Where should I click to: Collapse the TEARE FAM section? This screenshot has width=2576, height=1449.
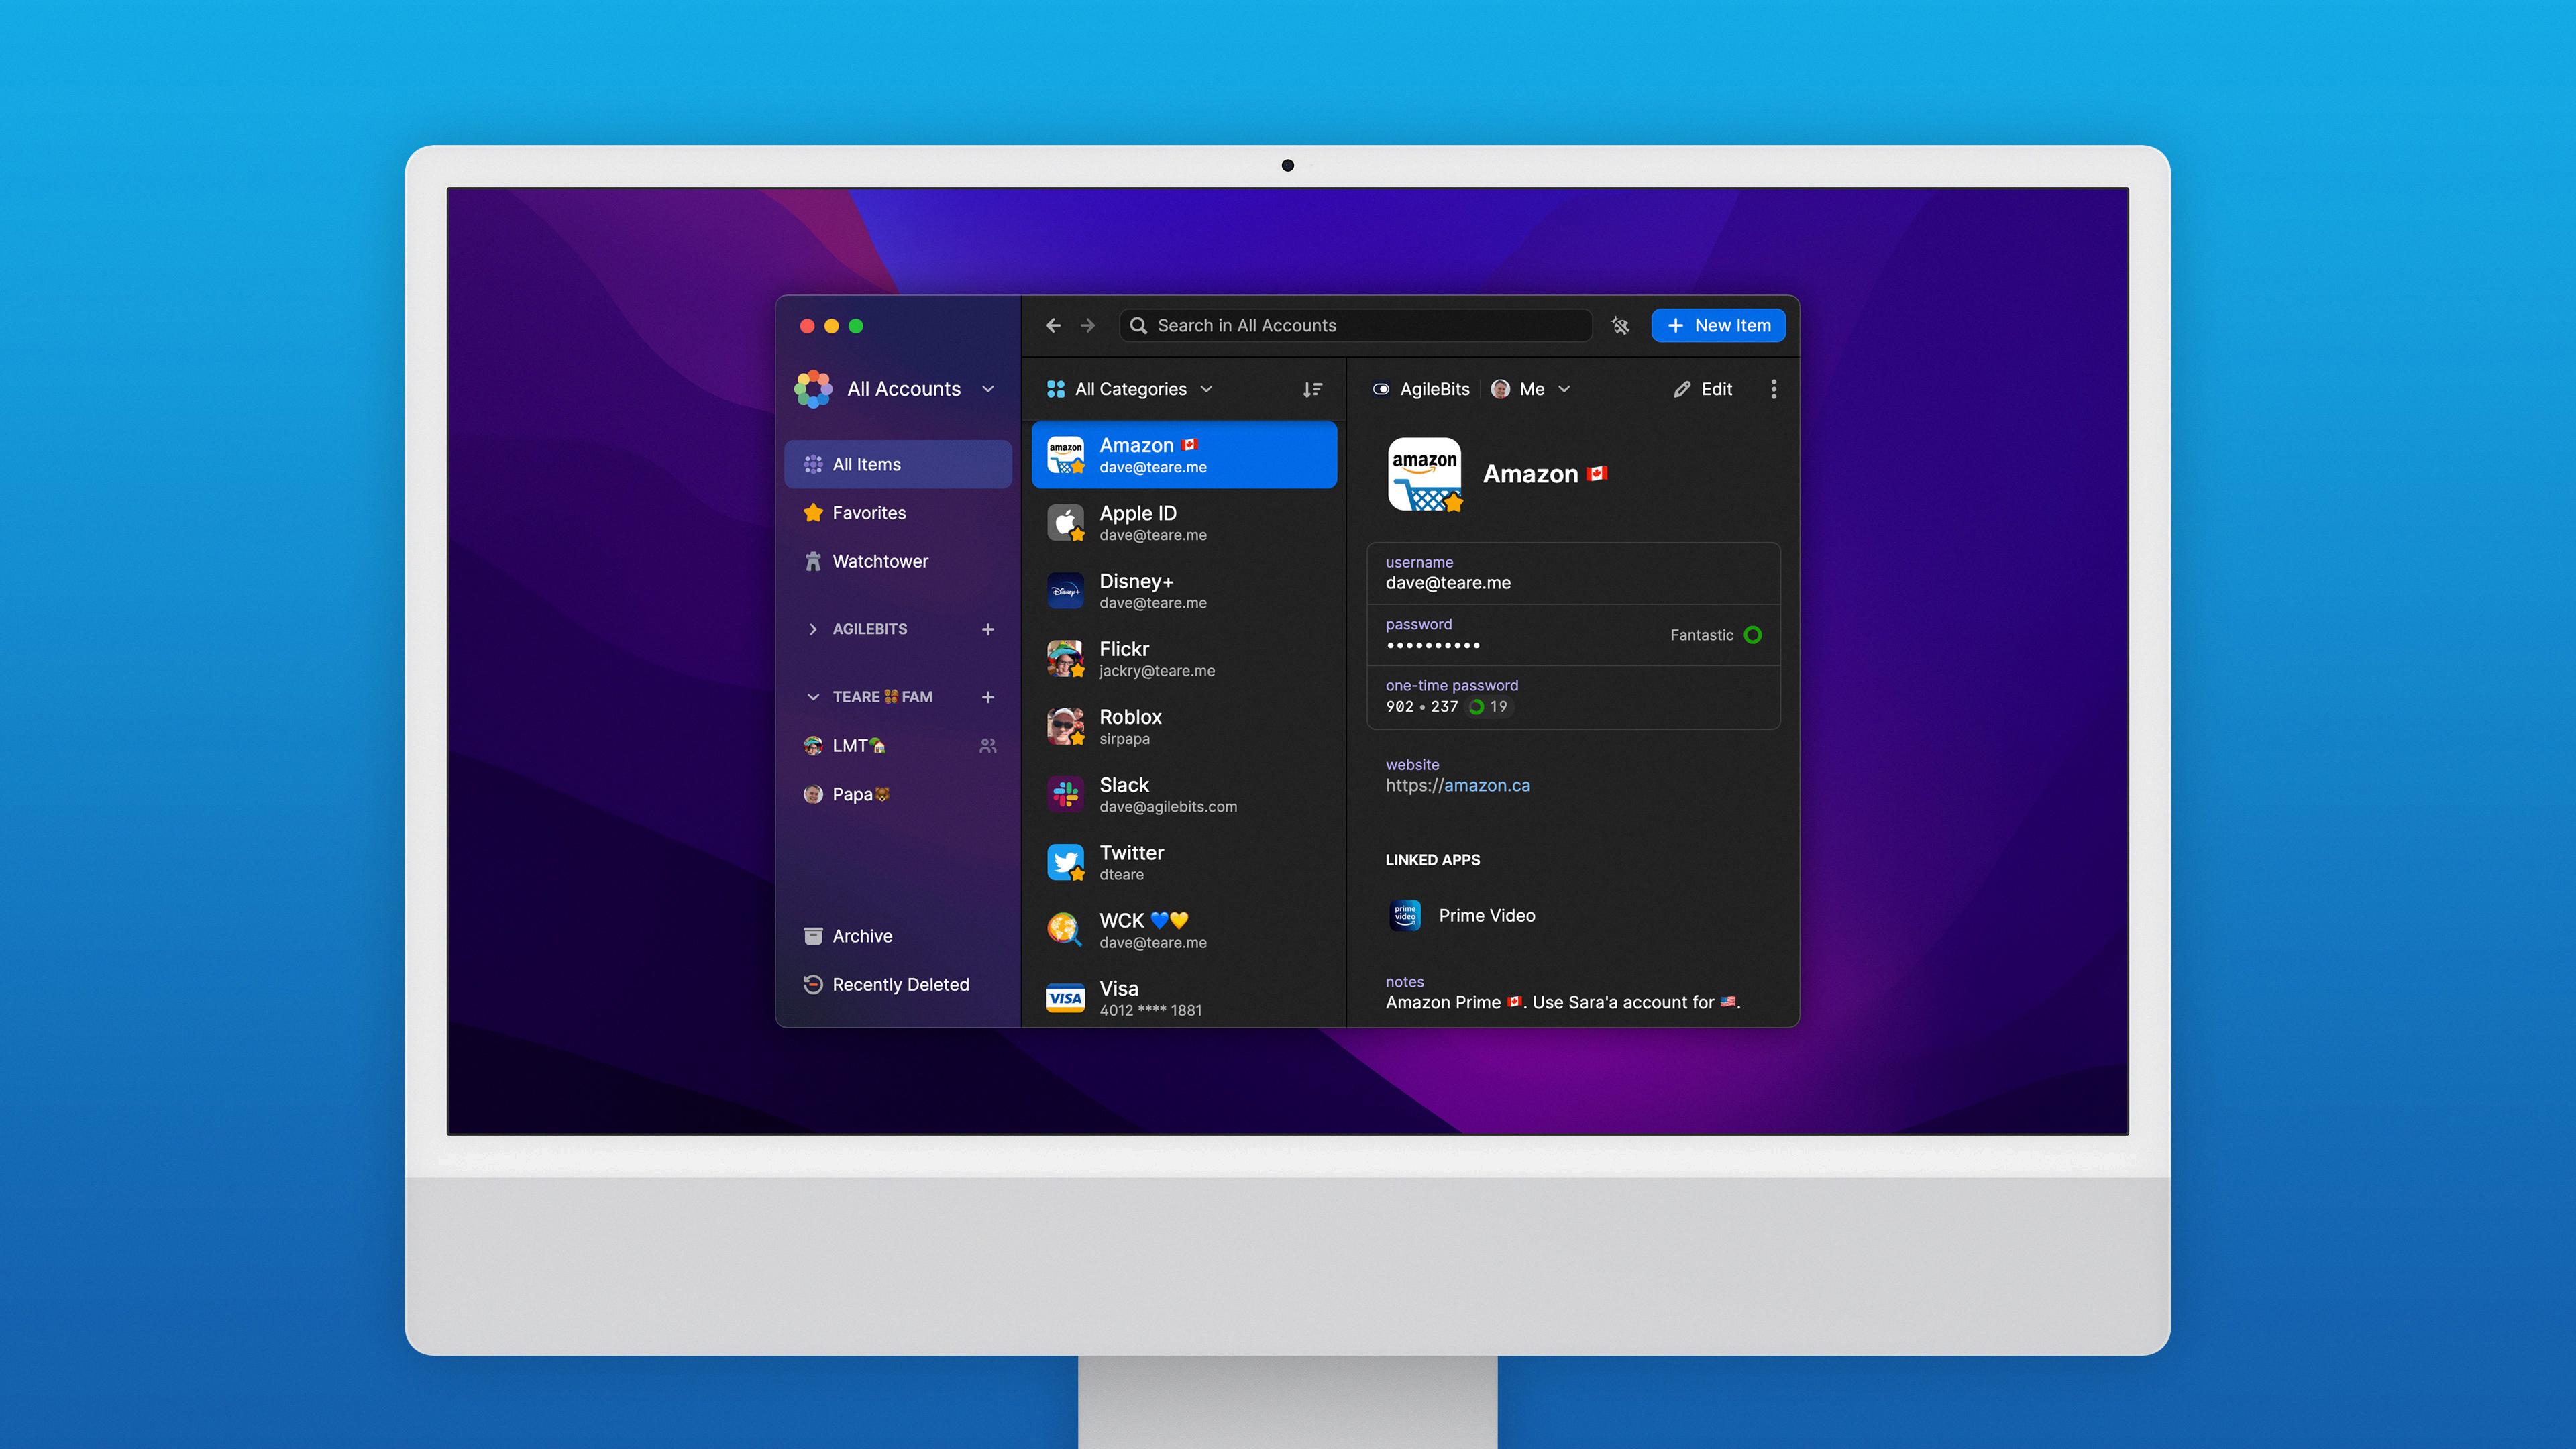(812, 695)
